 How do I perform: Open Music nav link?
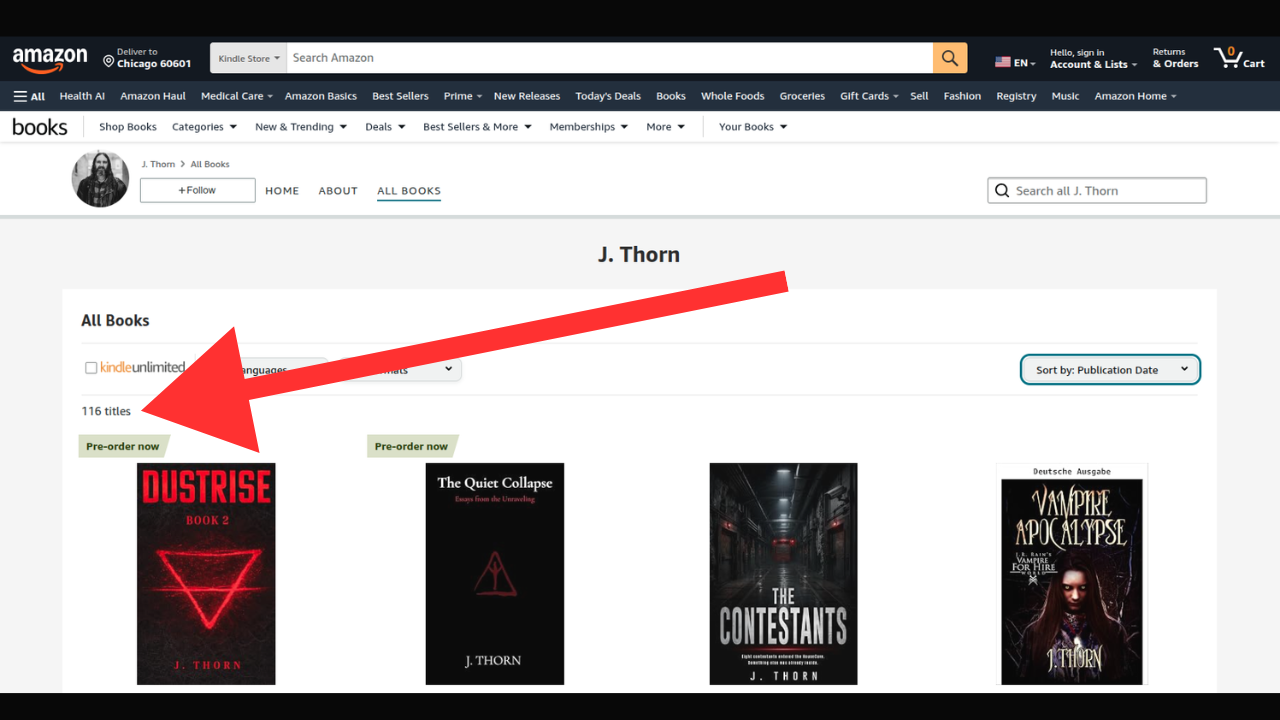coord(1065,96)
